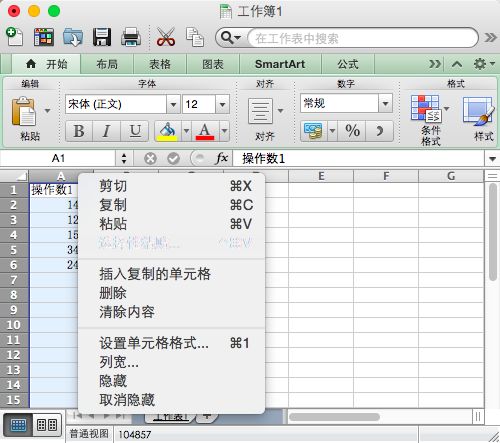Viewport: 500px width, 443px height.
Task: Apply comma thousands separator style
Action: coord(379,131)
